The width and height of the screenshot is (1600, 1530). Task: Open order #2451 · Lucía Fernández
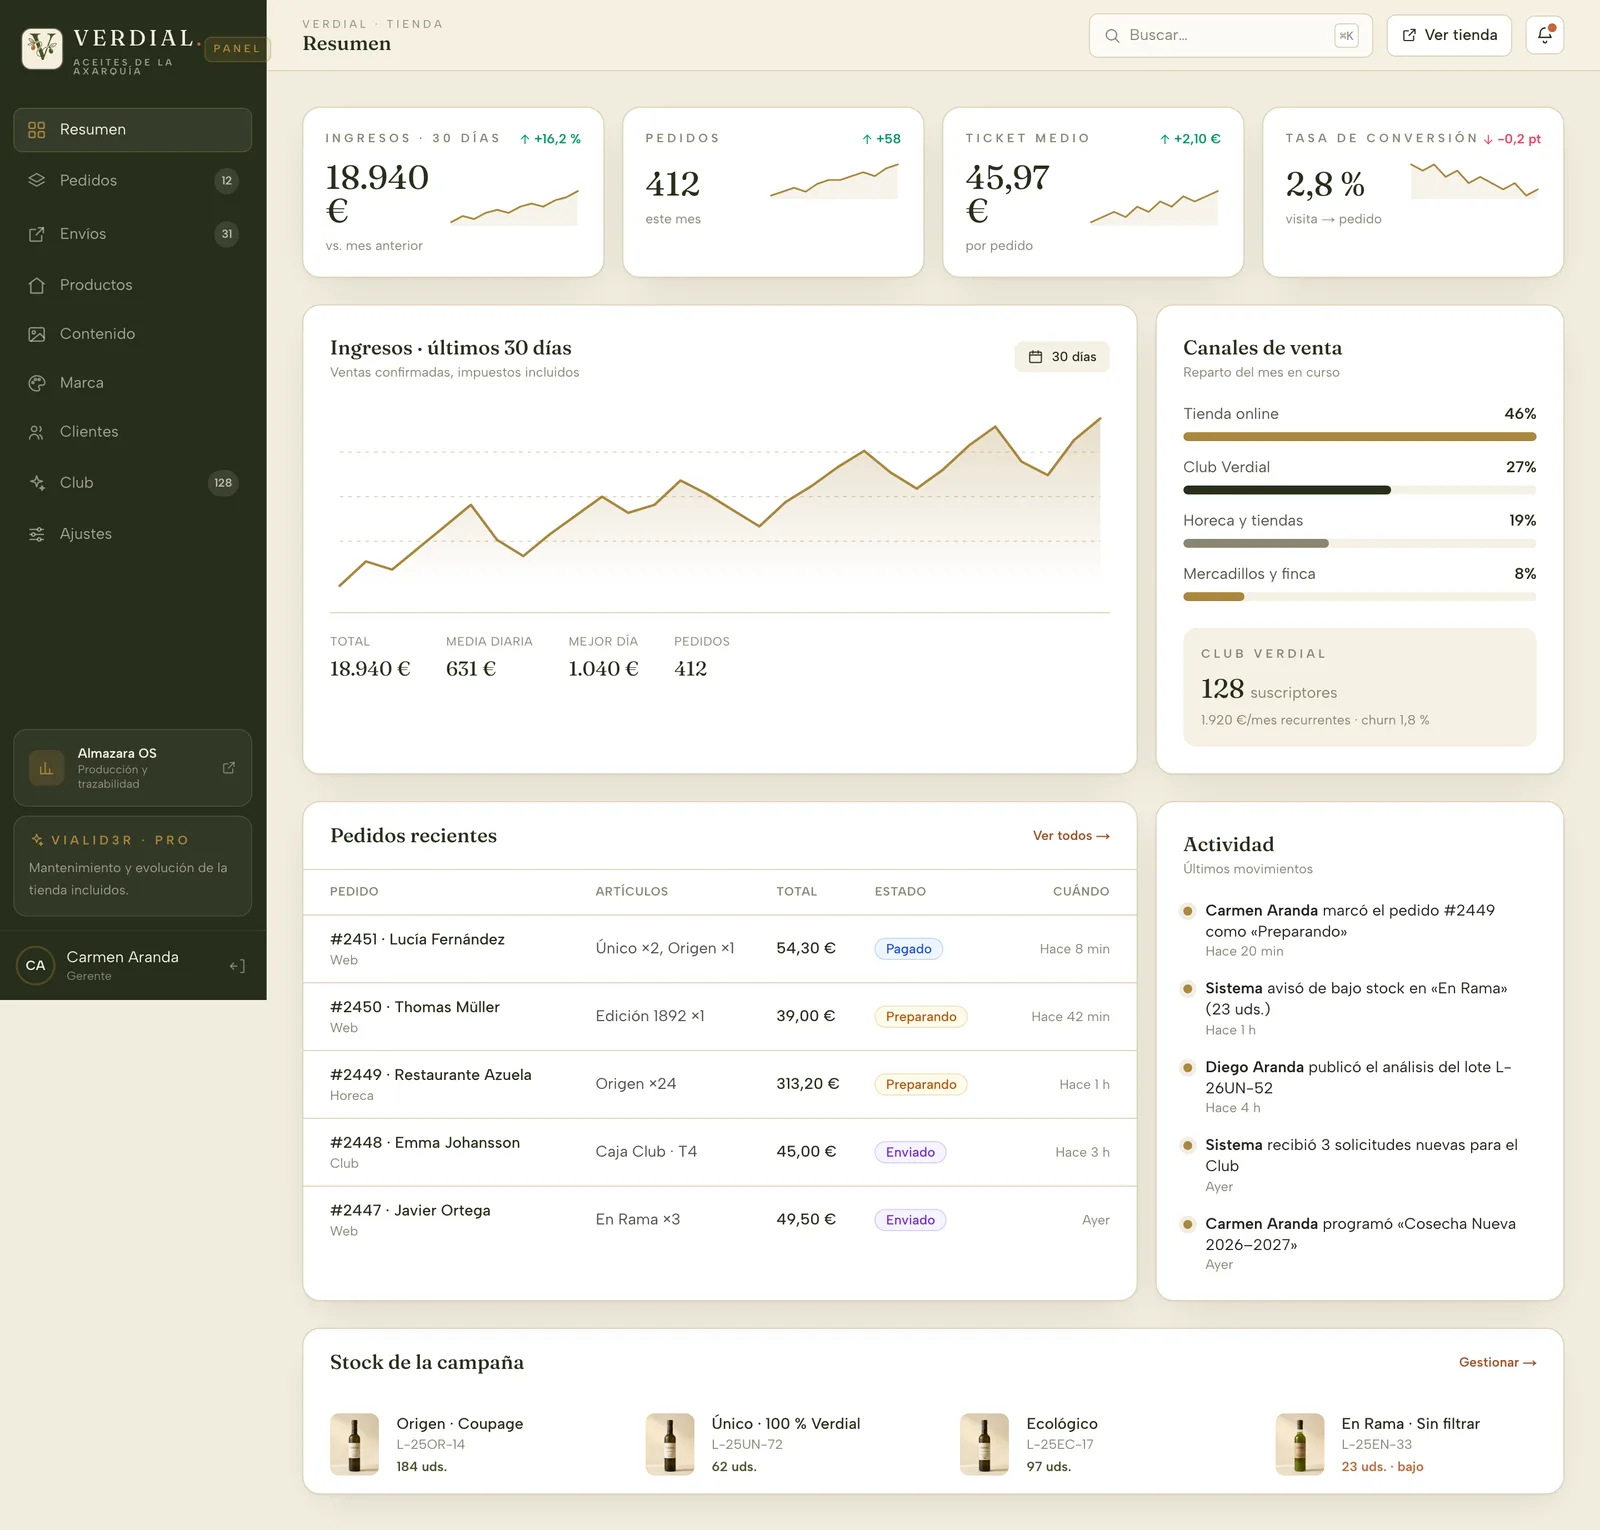(x=720, y=949)
